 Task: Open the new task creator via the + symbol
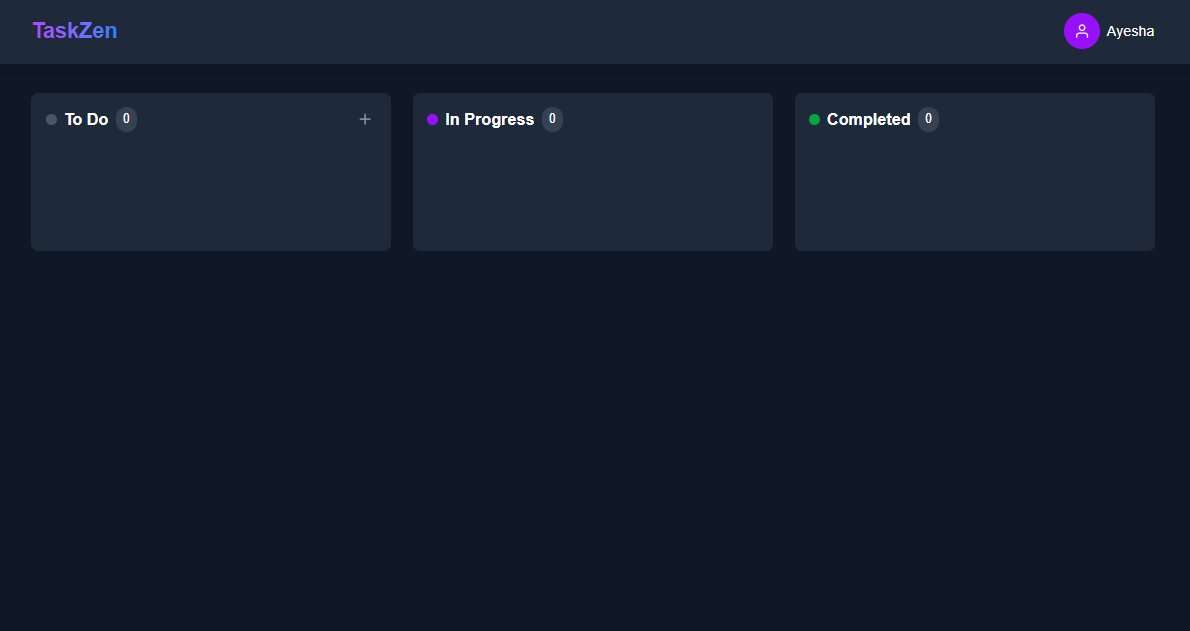[x=365, y=119]
